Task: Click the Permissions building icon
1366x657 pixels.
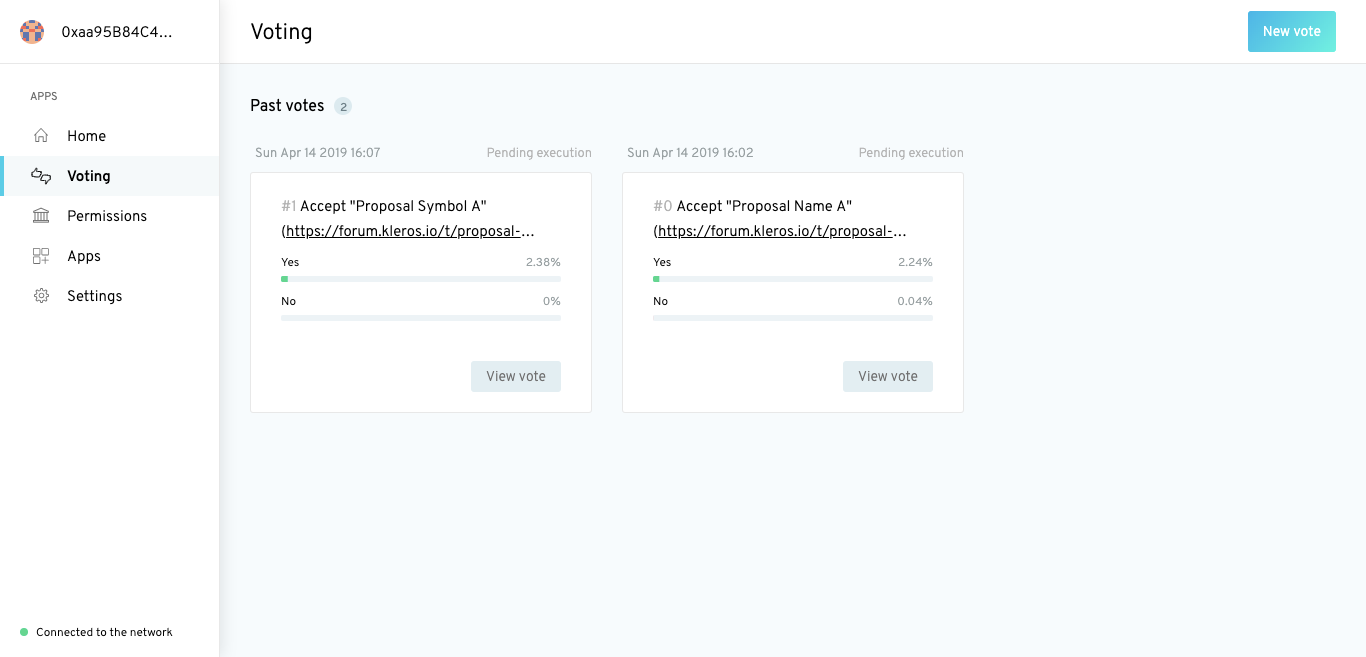Action: pos(41,216)
